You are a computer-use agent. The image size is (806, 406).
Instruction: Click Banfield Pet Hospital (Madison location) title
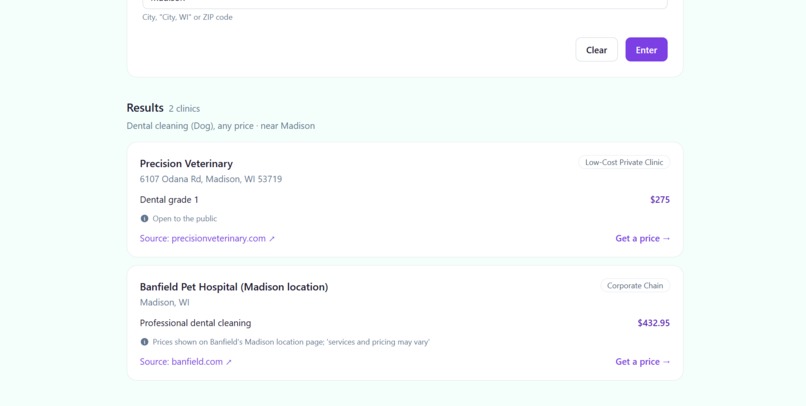pos(234,287)
